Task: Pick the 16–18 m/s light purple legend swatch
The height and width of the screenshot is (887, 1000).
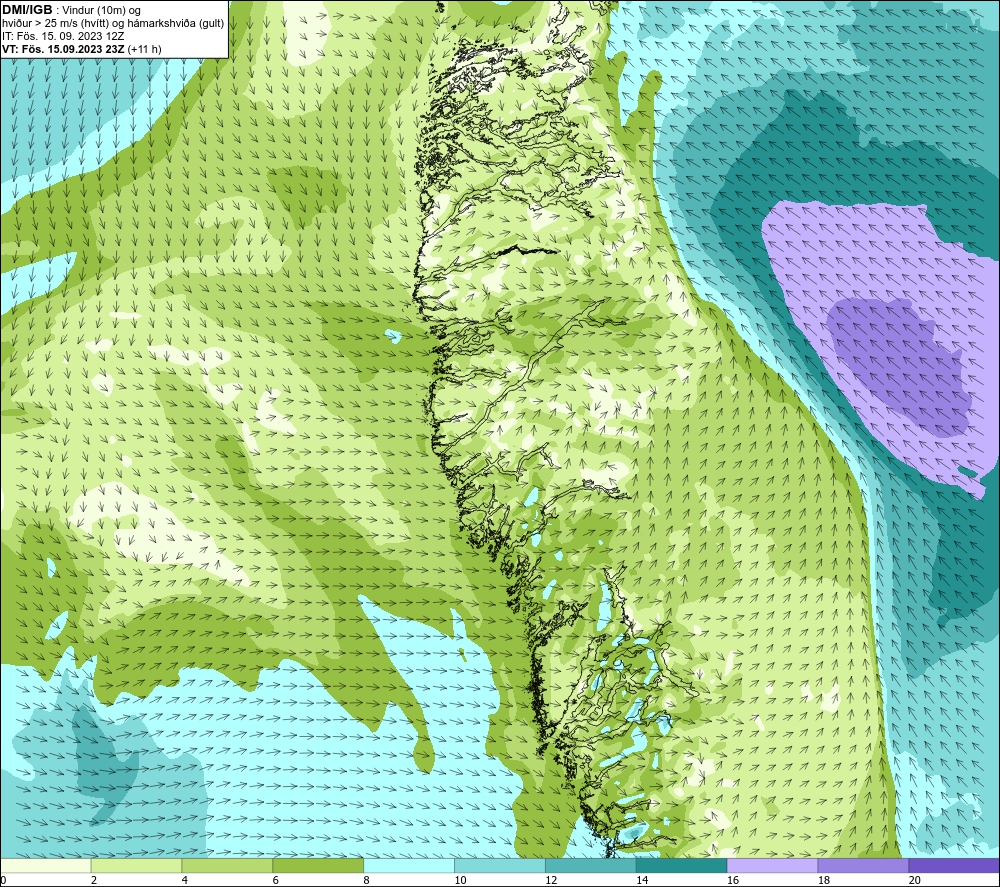Action: [772, 865]
